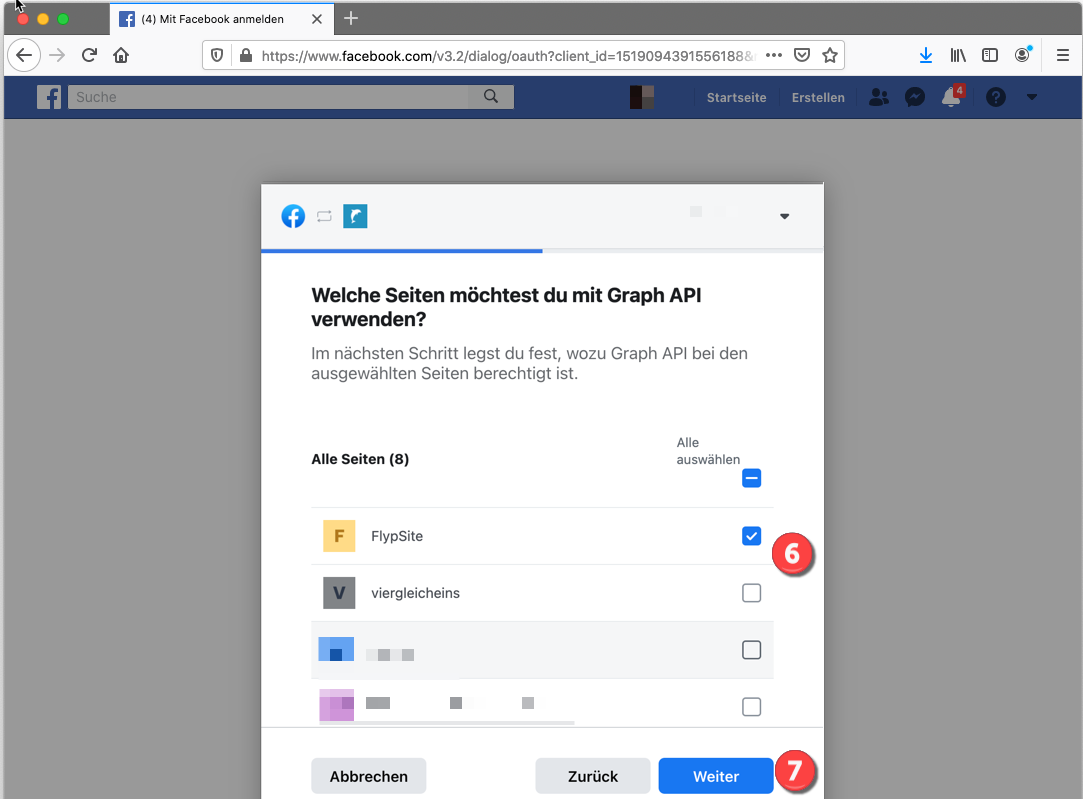
Task: Save page to Pocket
Action: pyautogui.click(x=801, y=55)
